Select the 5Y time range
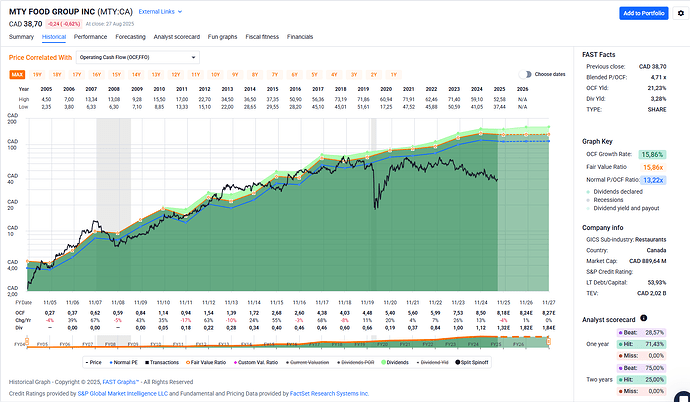The height and width of the screenshot is (402, 690). click(314, 75)
